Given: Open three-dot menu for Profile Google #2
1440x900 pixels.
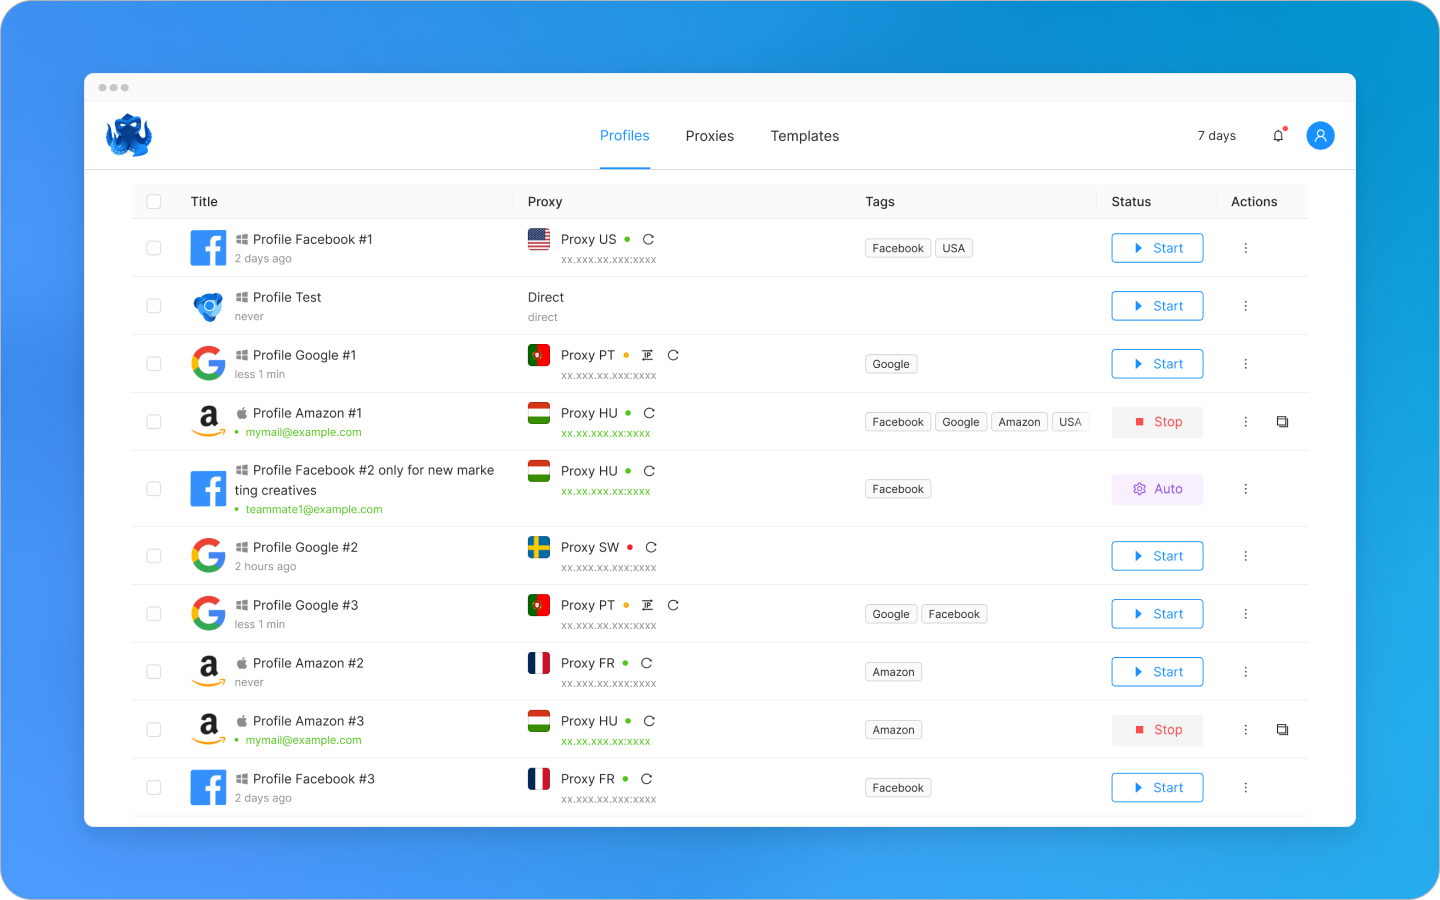Looking at the screenshot, I should (1246, 556).
